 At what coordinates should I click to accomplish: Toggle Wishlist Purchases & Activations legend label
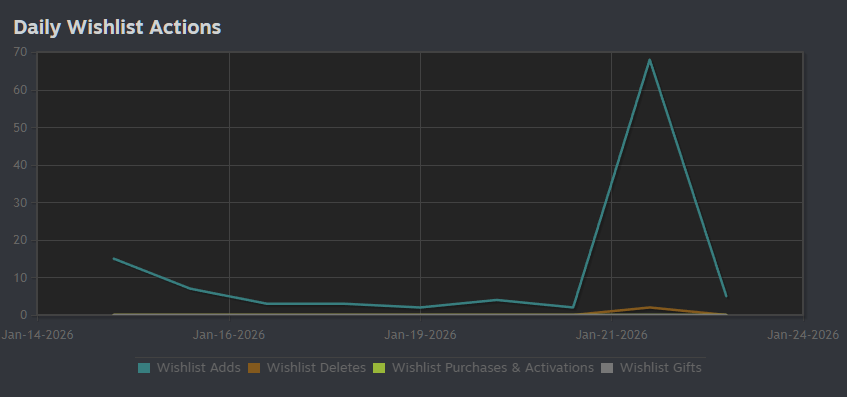coord(493,368)
